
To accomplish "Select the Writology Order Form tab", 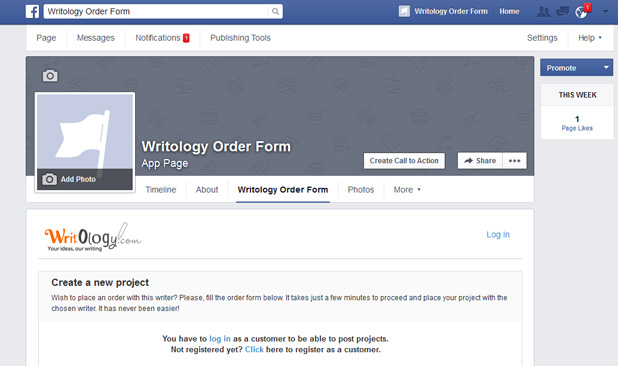I will [x=283, y=190].
